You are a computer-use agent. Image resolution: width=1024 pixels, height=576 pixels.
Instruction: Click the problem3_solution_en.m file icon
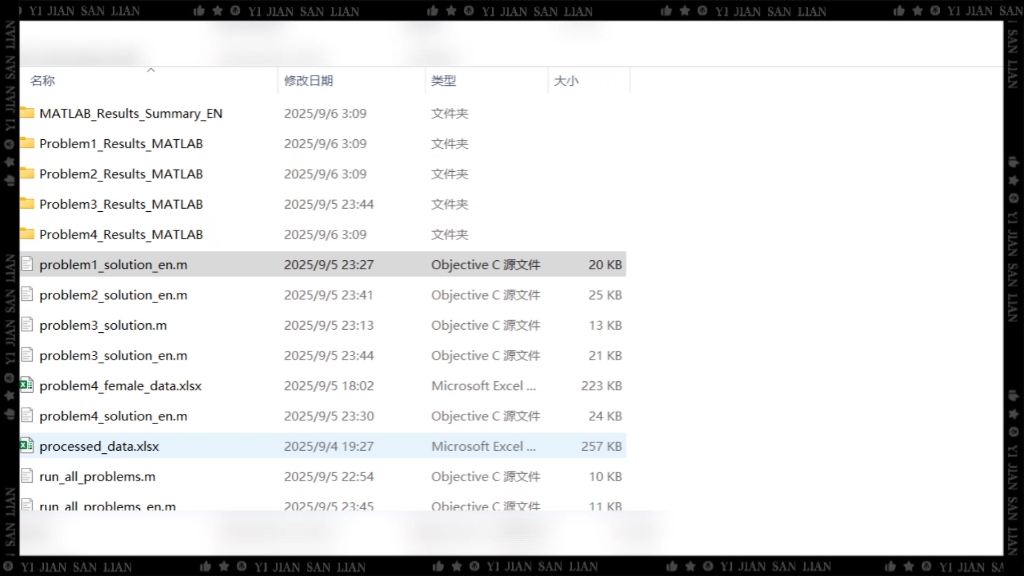click(x=27, y=355)
